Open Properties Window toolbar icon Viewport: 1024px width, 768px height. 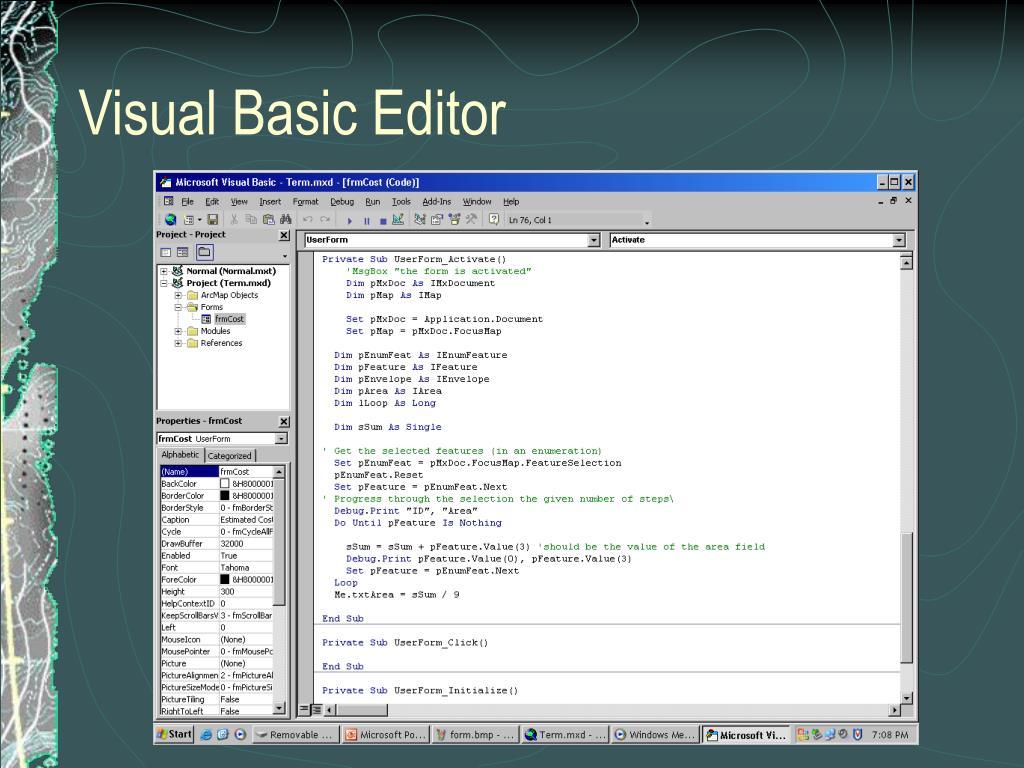[x=436, y=220]
